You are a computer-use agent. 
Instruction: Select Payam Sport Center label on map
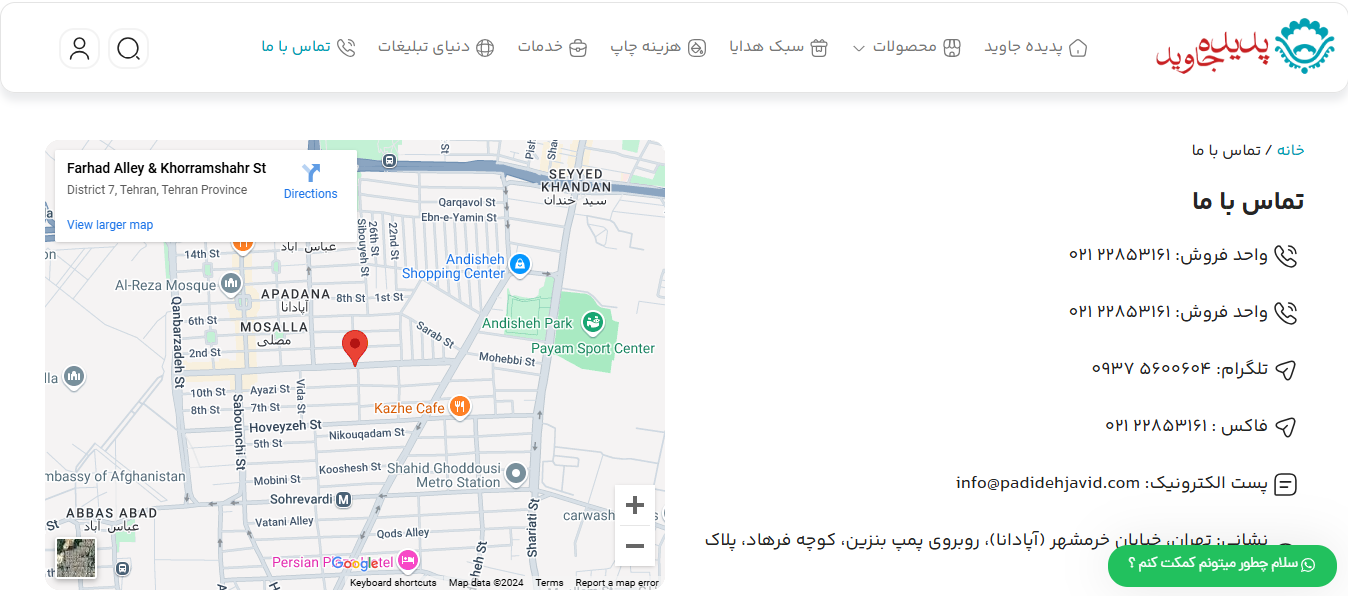[x=593, y=349]
